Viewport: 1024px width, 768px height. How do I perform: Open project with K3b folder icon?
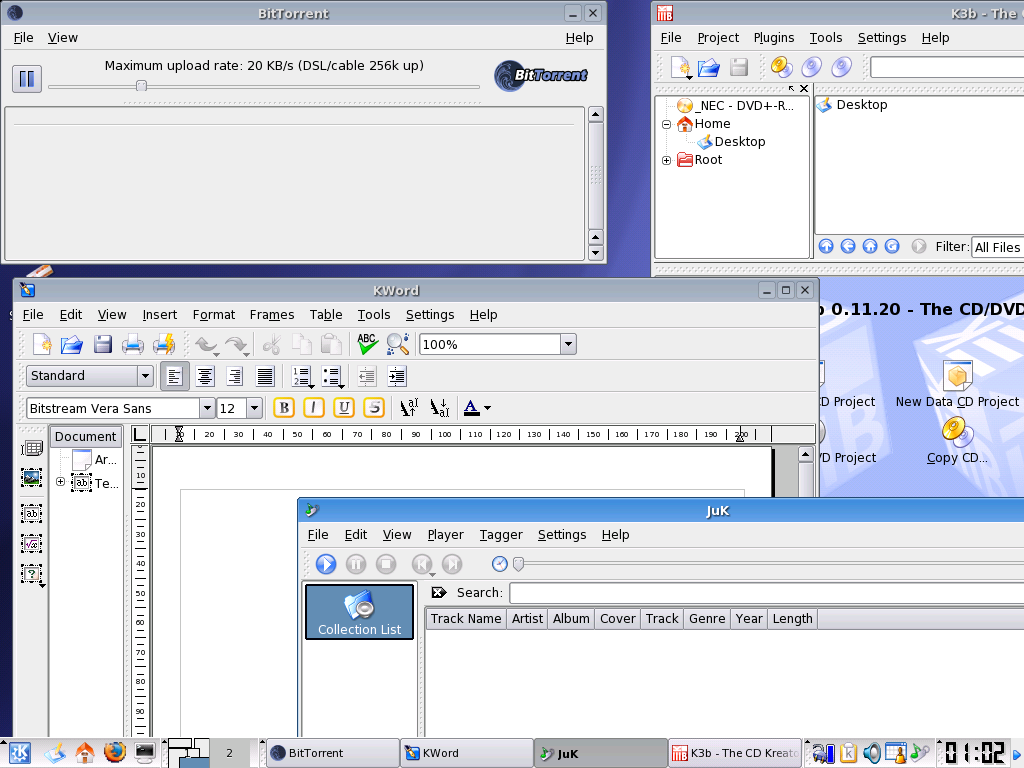coord(709,67)
